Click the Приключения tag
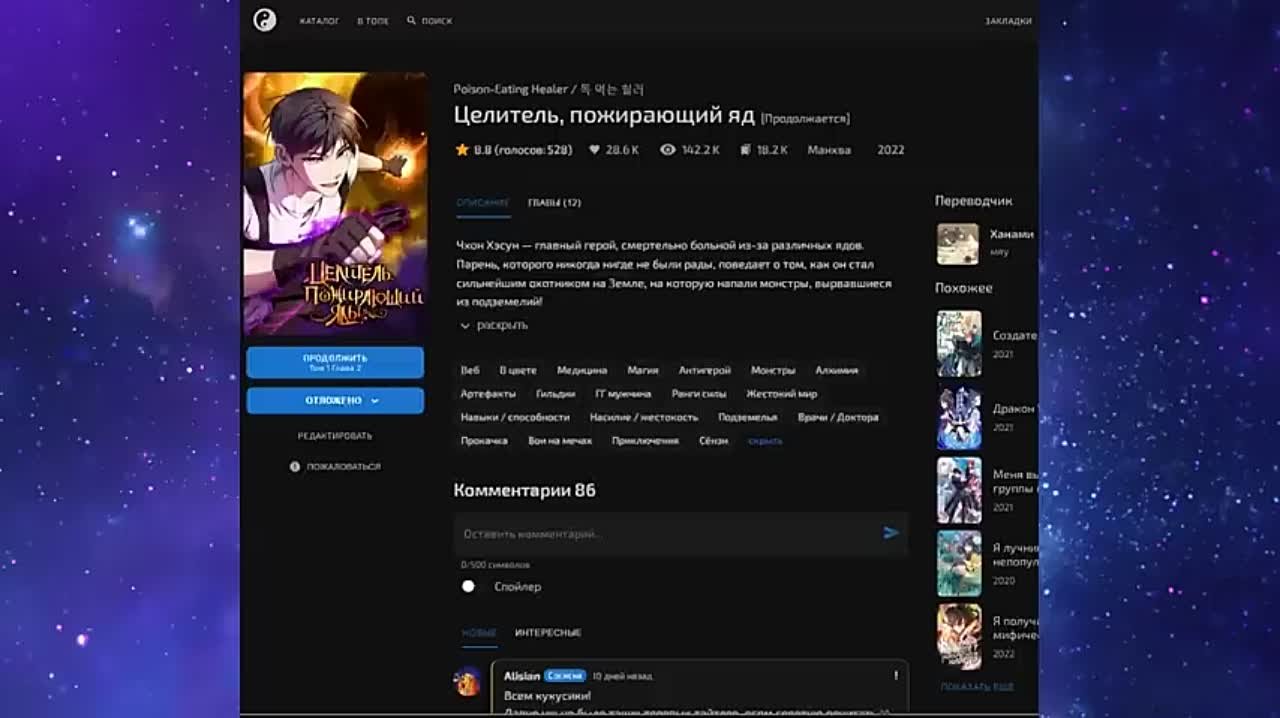 coord(645,441)
